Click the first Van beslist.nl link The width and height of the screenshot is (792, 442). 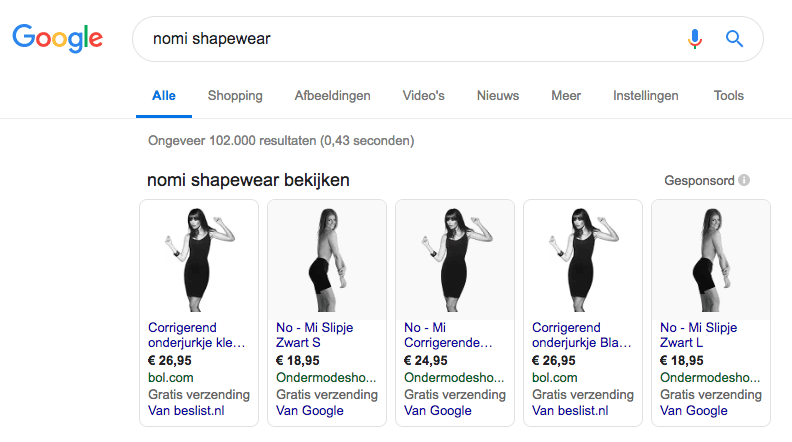187,410
